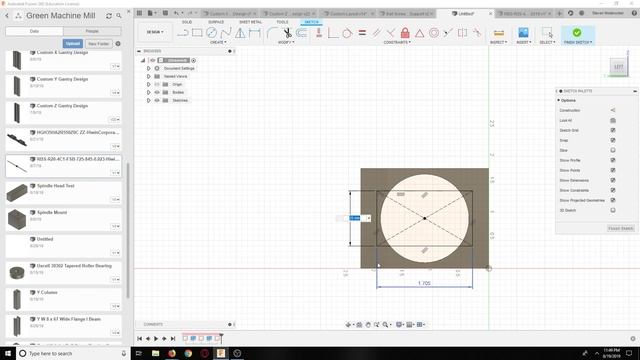Viewport: 640px width, 360px height.
Task: Click the New Folder button
Action: tap(98, 44)
